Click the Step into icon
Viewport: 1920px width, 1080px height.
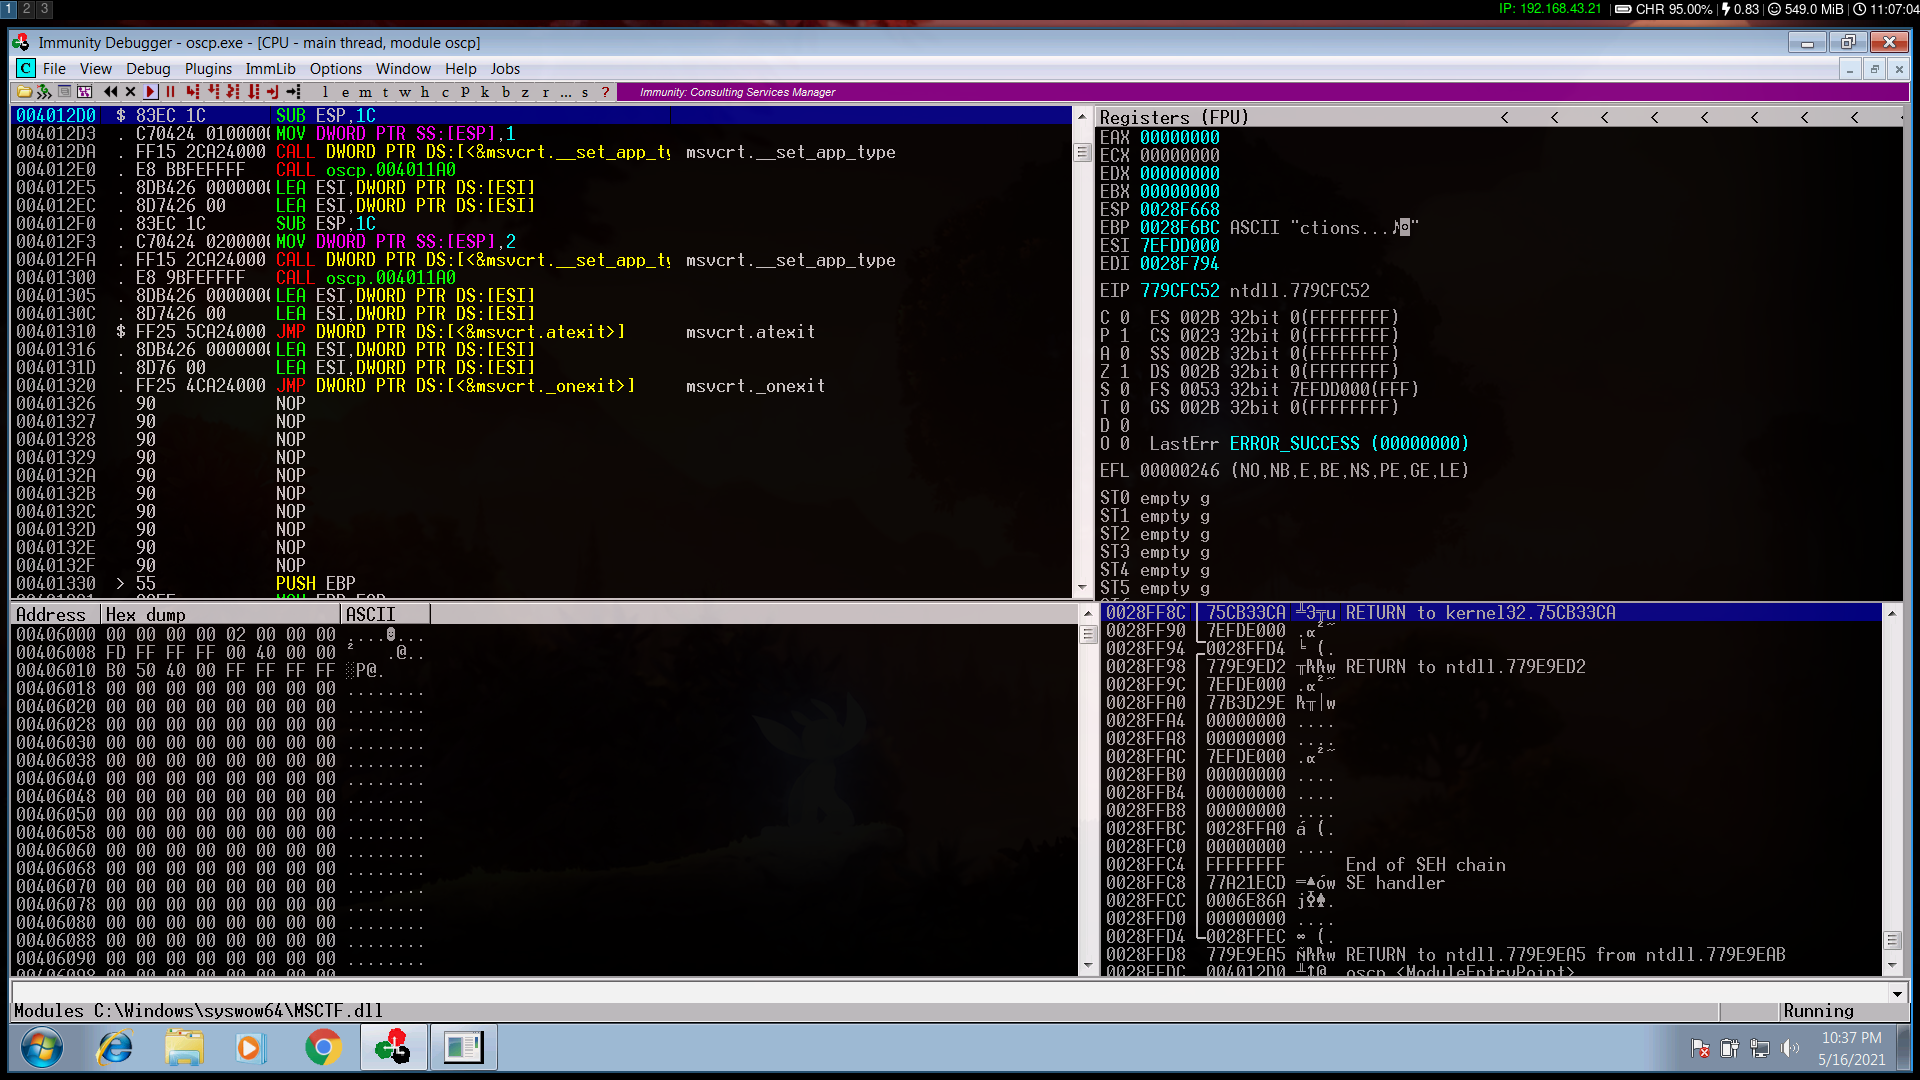click(193, 92)
